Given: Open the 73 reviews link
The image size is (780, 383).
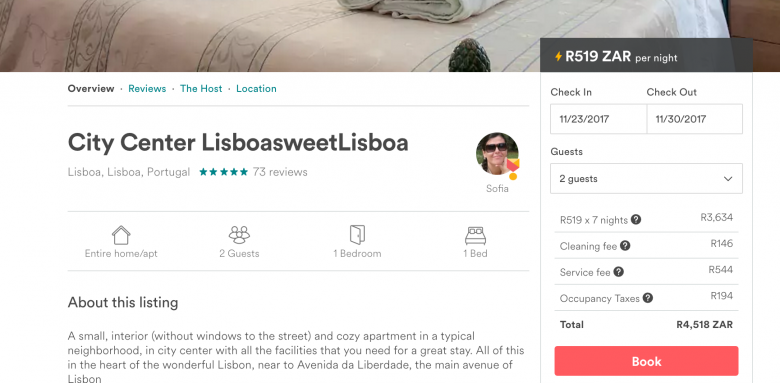Looking at the screenshot, I should coord(280,172).
